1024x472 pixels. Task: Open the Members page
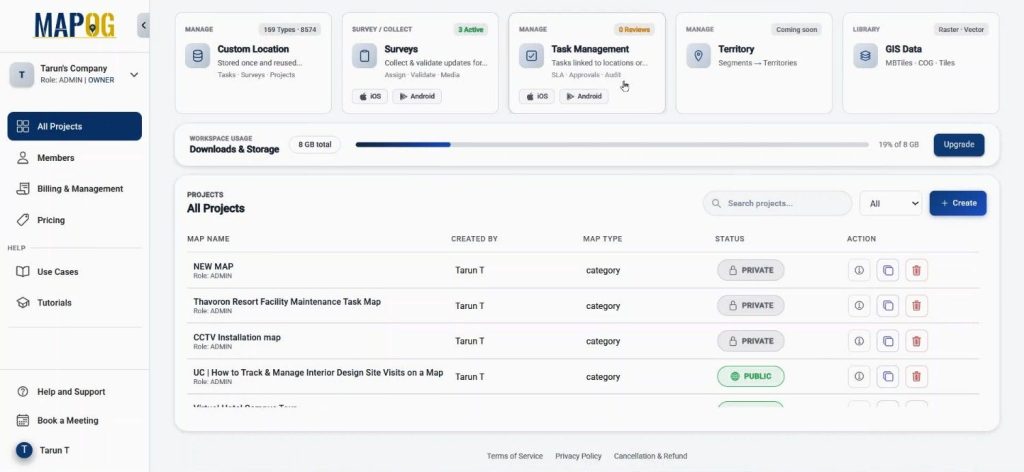74,157
